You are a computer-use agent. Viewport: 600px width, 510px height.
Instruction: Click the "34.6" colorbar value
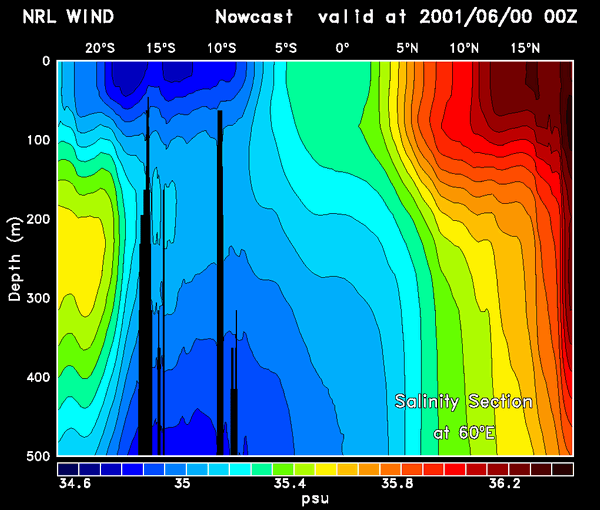pos(75,484)
